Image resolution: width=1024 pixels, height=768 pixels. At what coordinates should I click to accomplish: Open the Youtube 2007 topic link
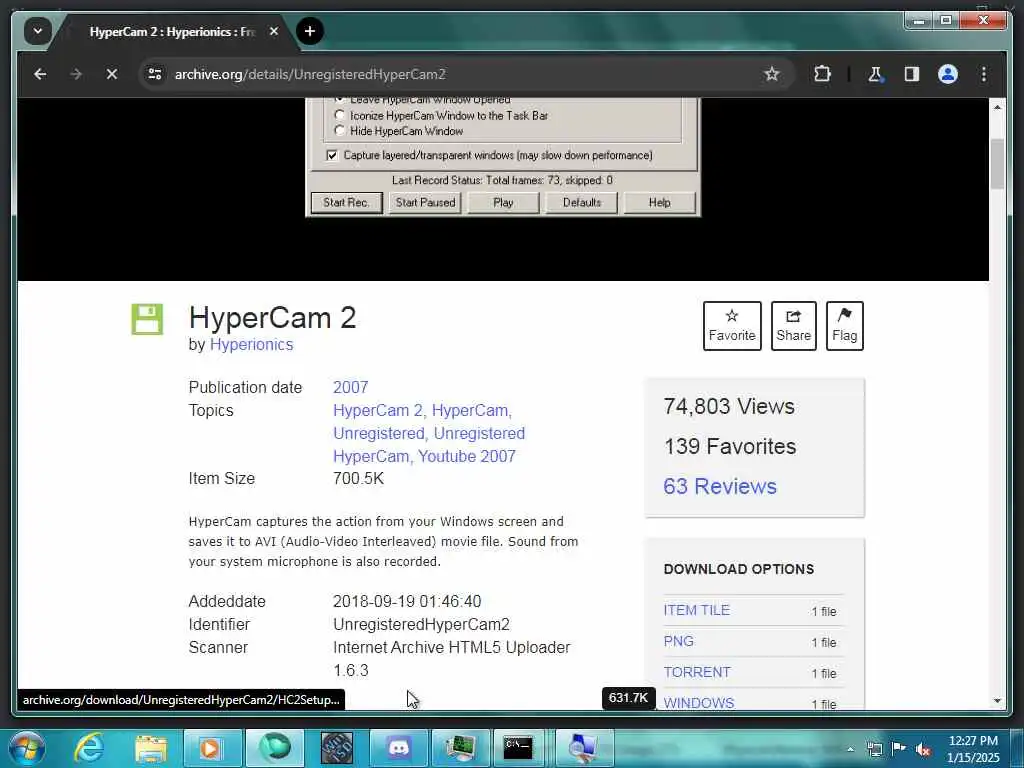pos(466,456)
